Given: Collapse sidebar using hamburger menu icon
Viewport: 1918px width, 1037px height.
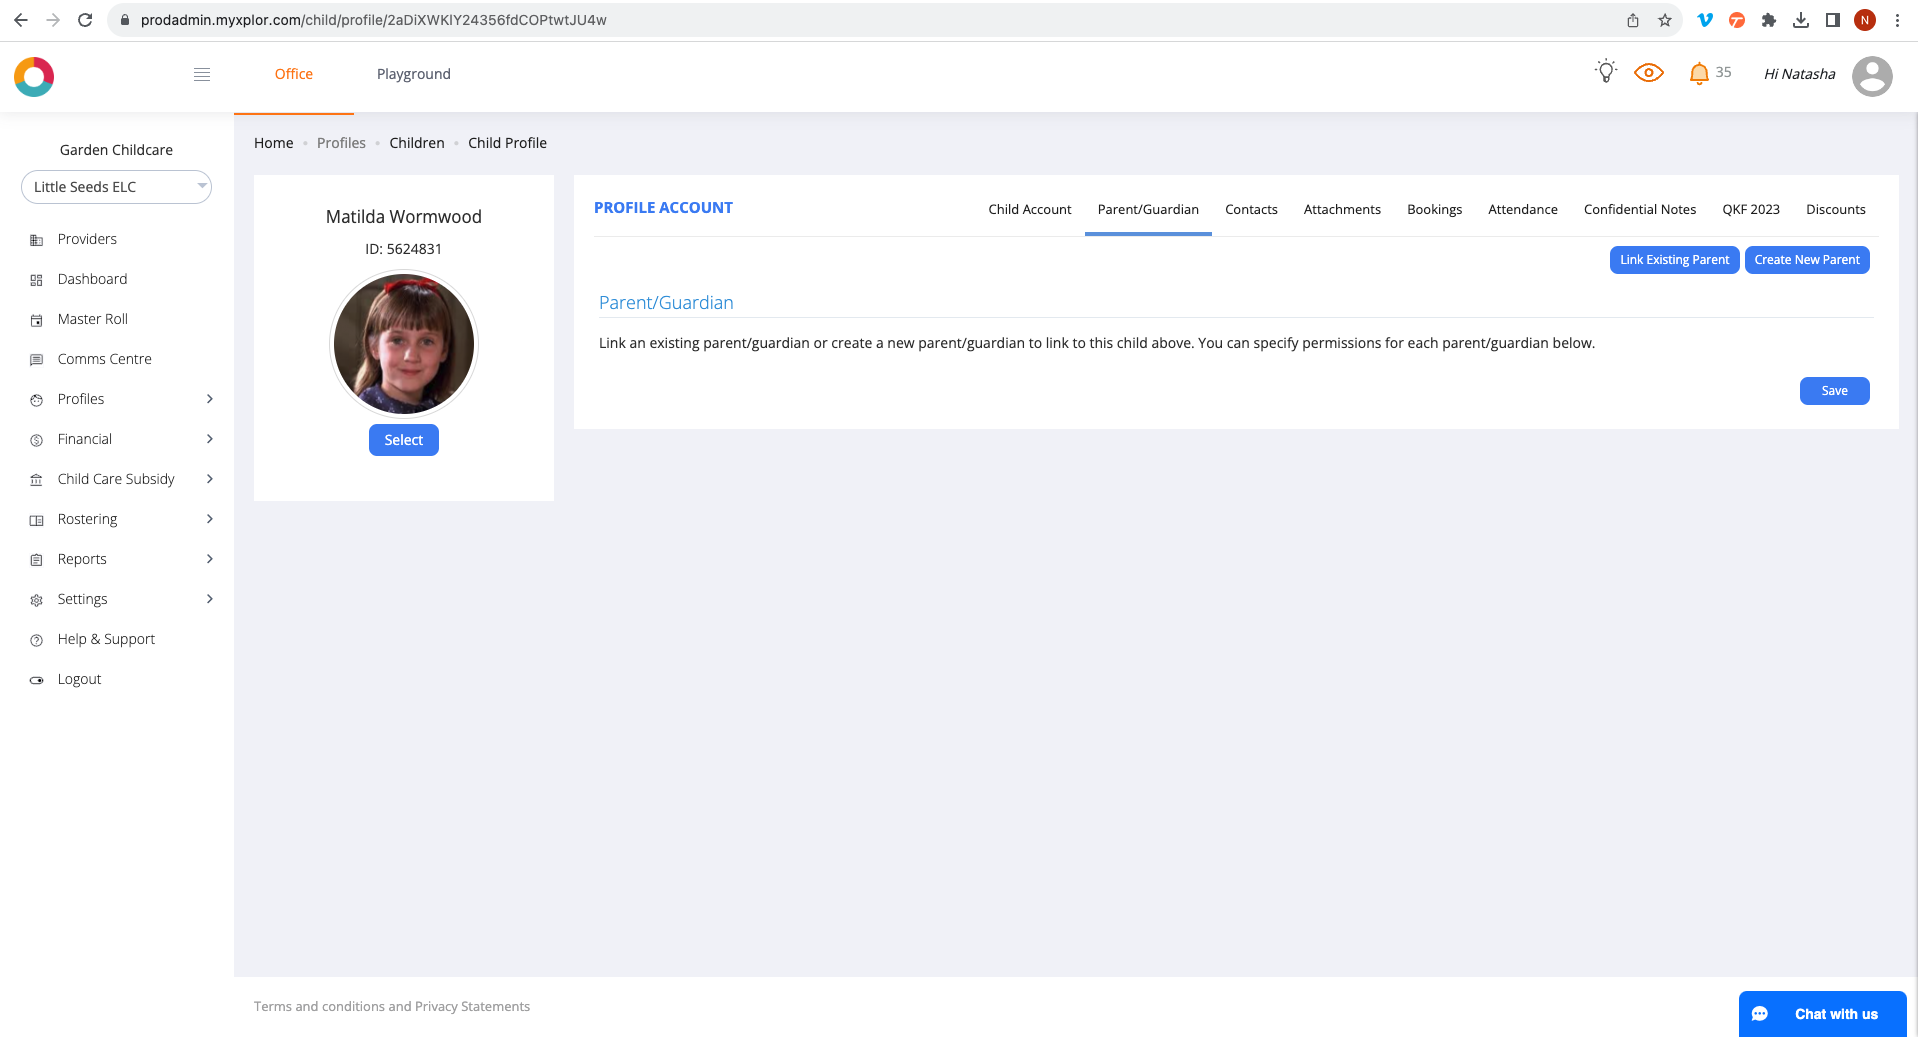Looking at the screenshot, I should [202, 74].
